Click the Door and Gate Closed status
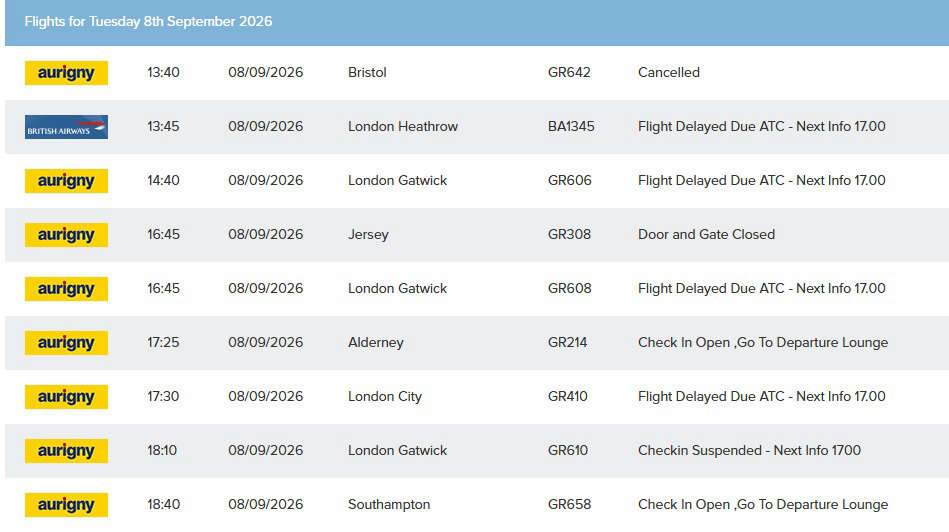 [706, 234]
